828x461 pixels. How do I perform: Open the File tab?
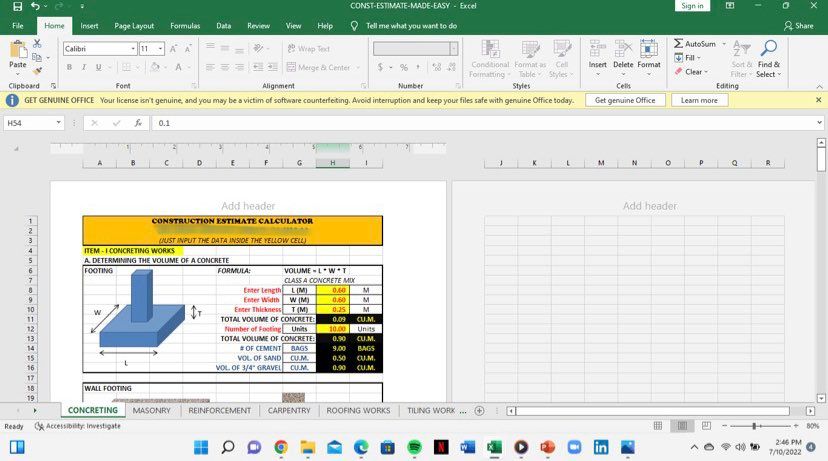18,25
